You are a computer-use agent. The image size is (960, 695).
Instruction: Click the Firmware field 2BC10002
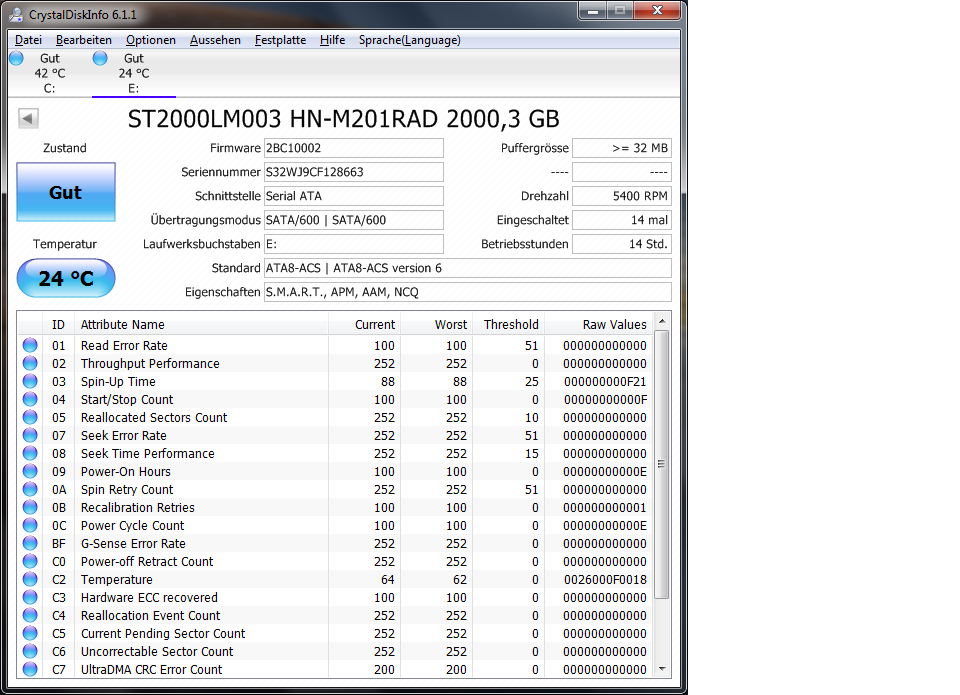353,148
